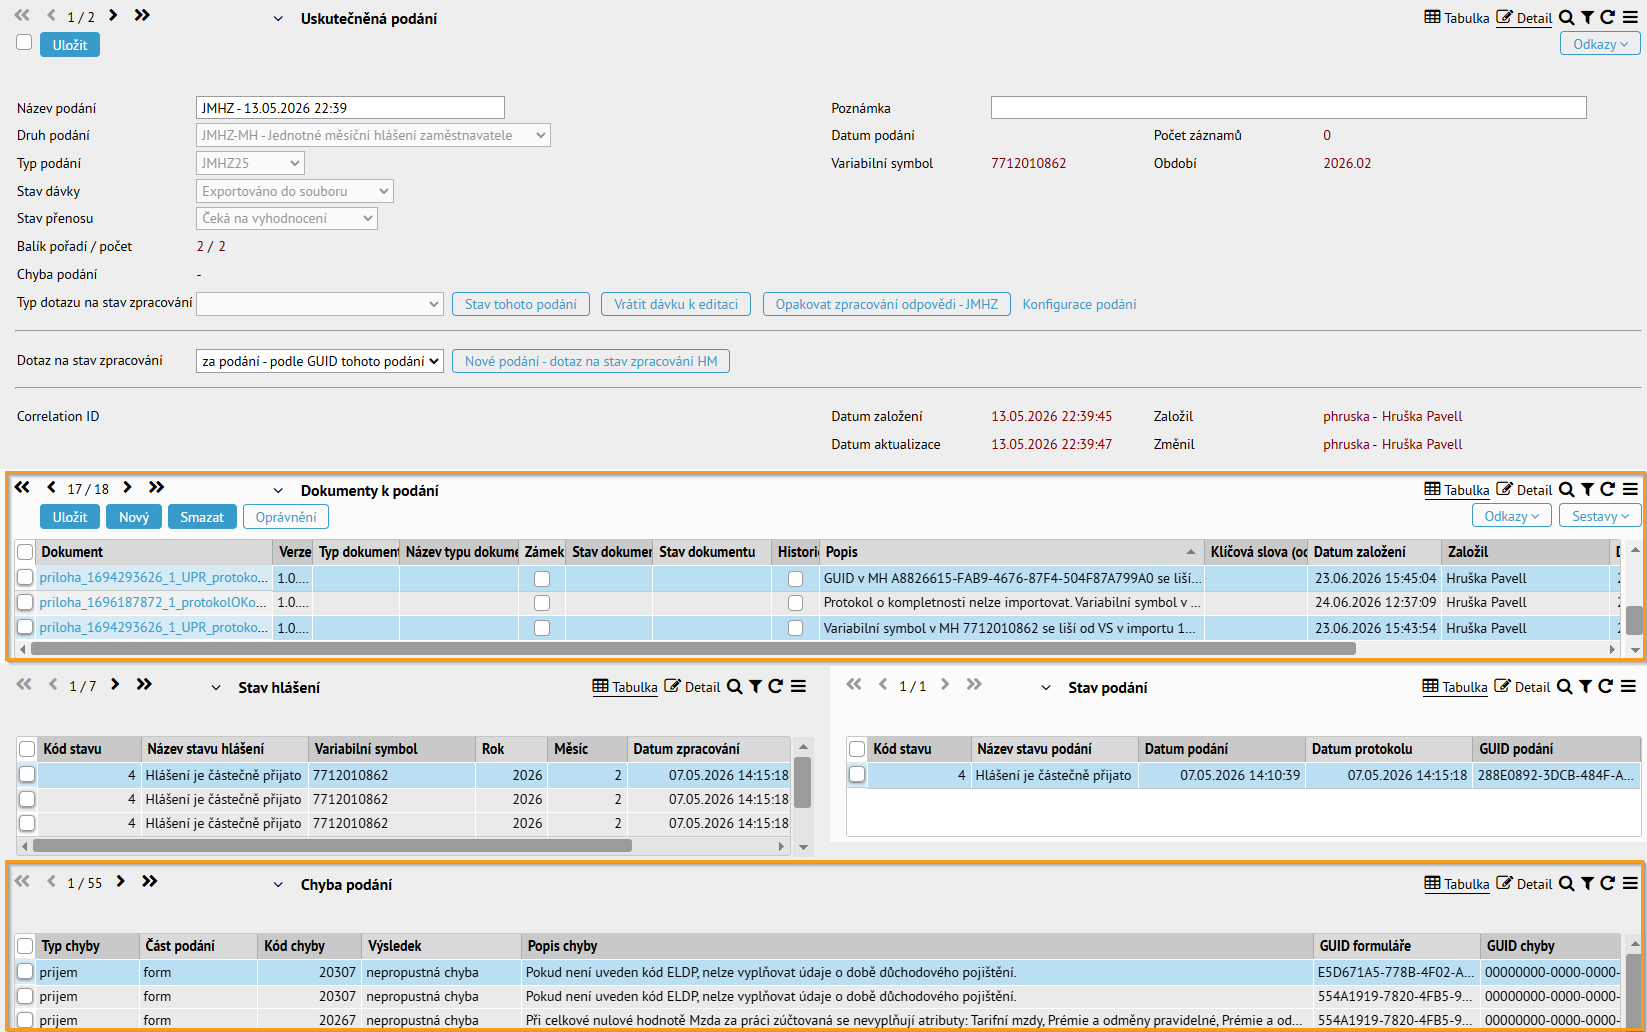The width and height of the screenshot is (1647, 1032).
Task: Switch Uskutečněná podání to Detail view
Action: coord(1524,18)
